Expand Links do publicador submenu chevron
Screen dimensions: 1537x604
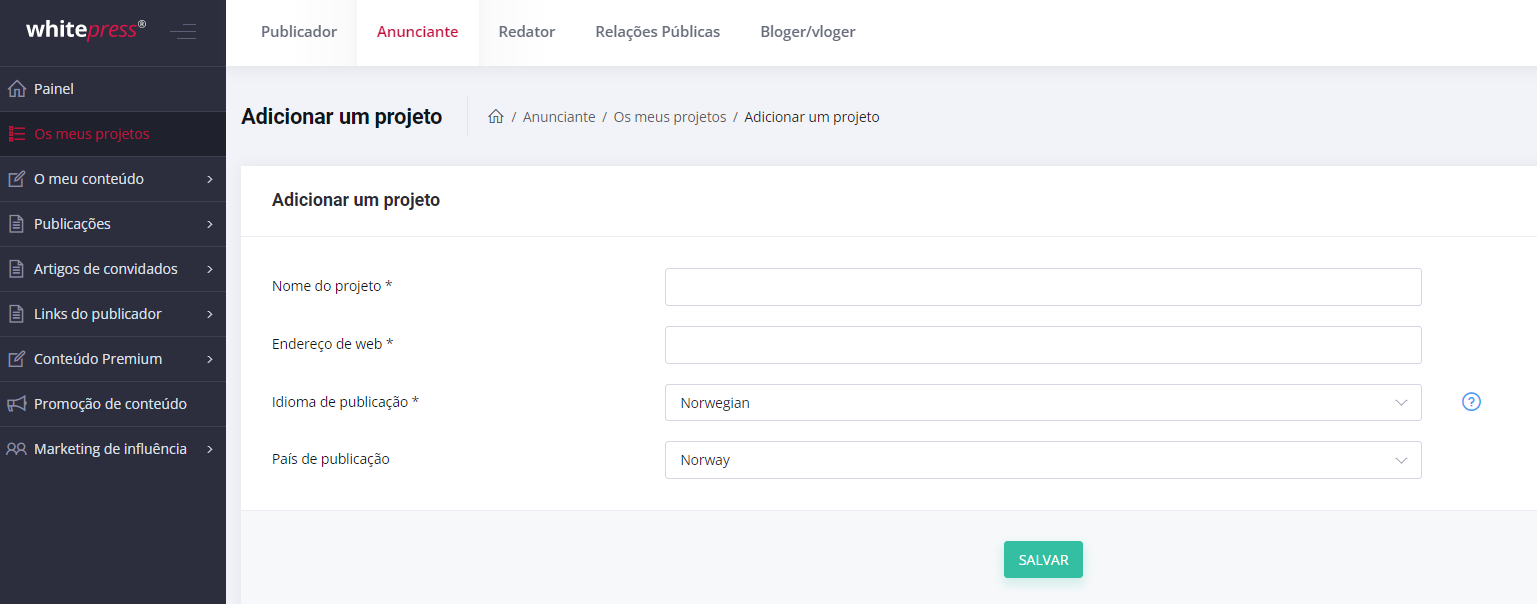tap(210, 314)
